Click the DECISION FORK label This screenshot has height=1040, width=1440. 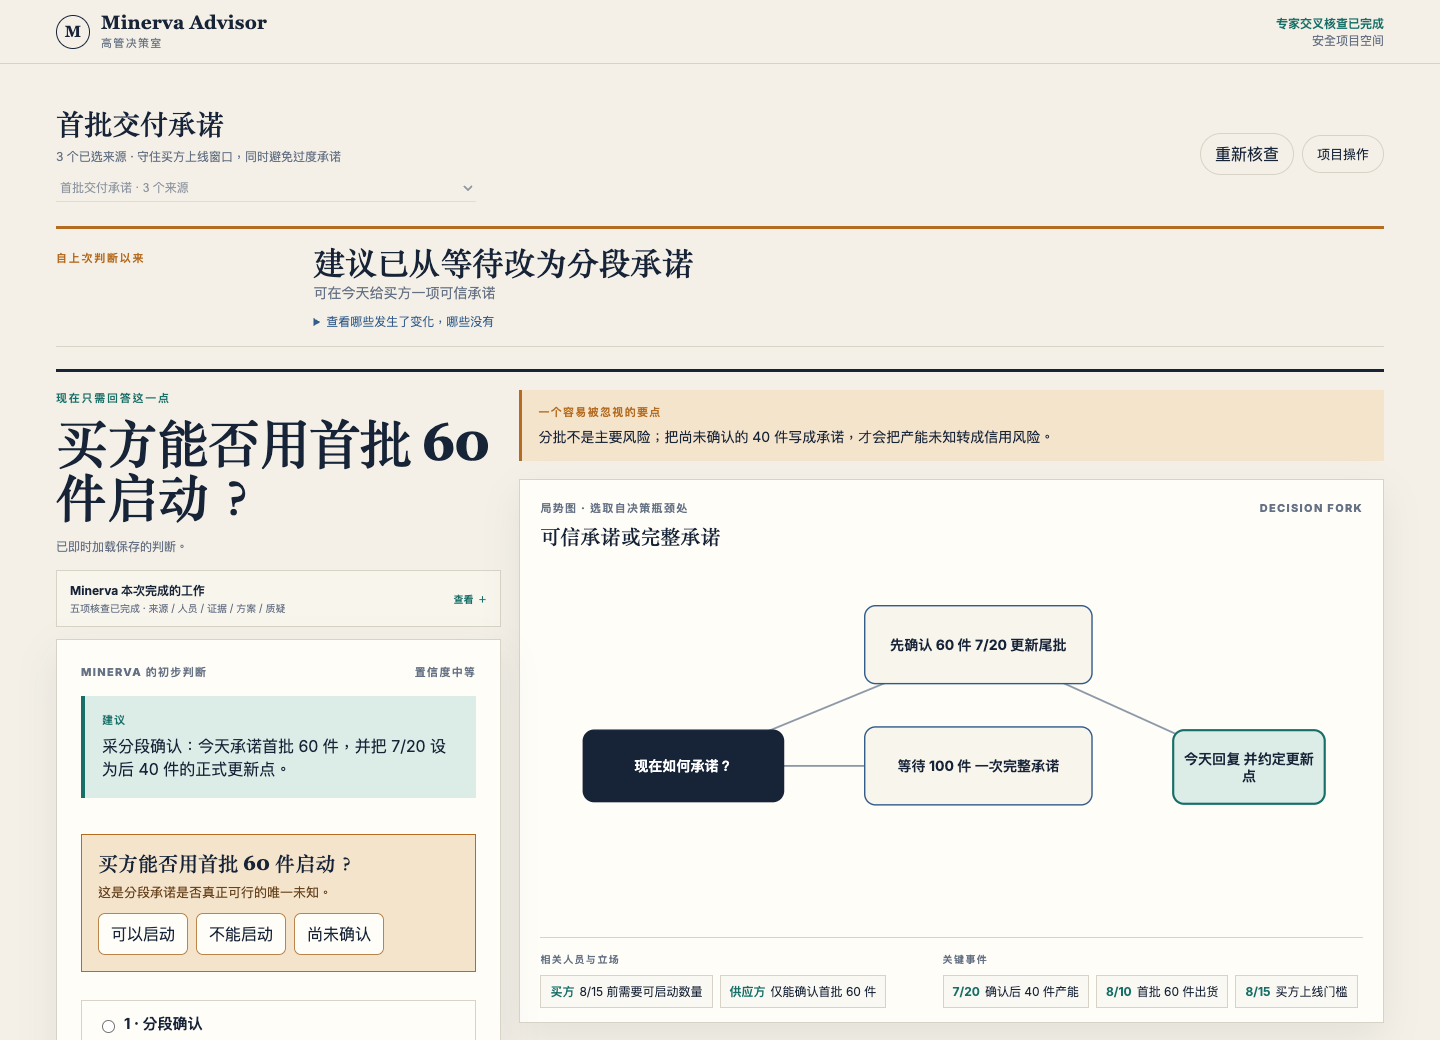(1311, 508)
